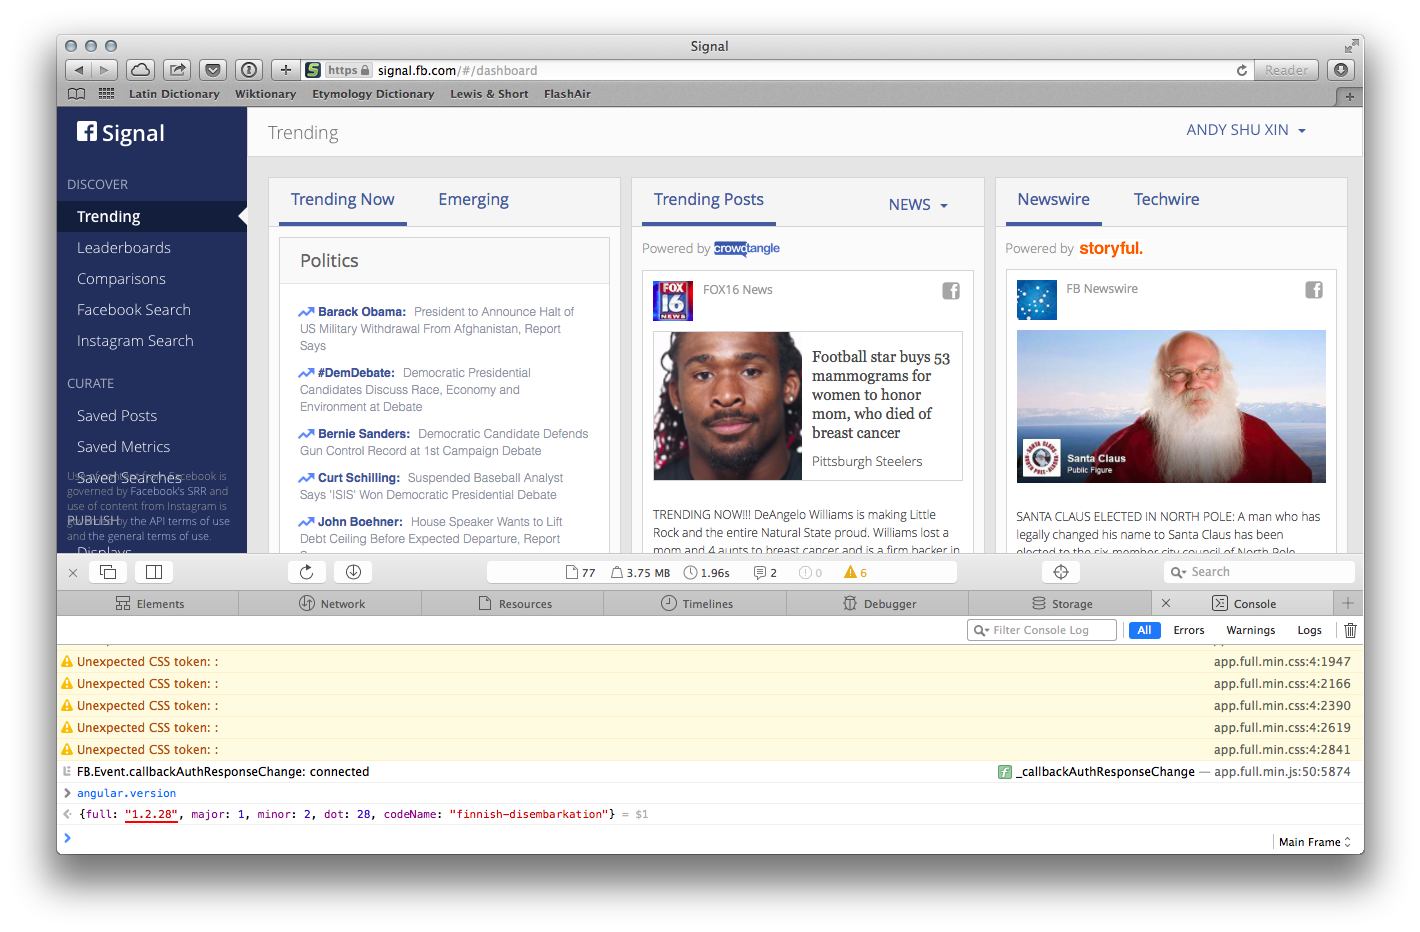
Task: Open the Wiktionary bookmark
Action: coord(265,94)
